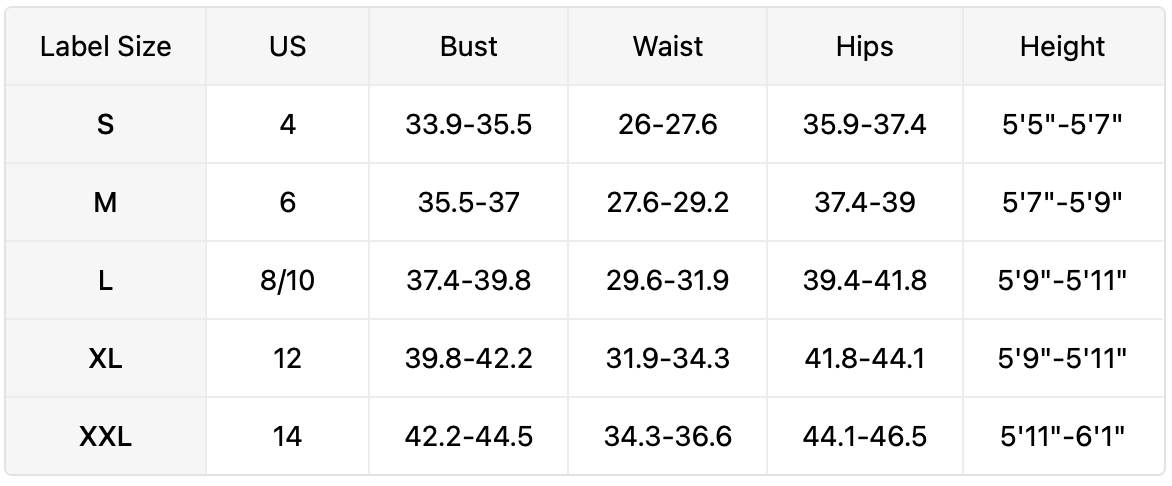Viewport: 1172px width, 486px height.
Task: Click the Label Size column header
Action: 105,47
